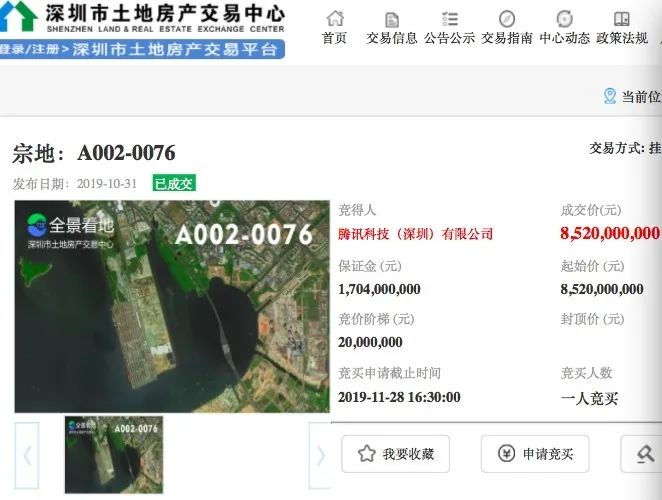Click the compass icon above 交易指南
The image size is (662, 500).
click(x=507, y=19)
